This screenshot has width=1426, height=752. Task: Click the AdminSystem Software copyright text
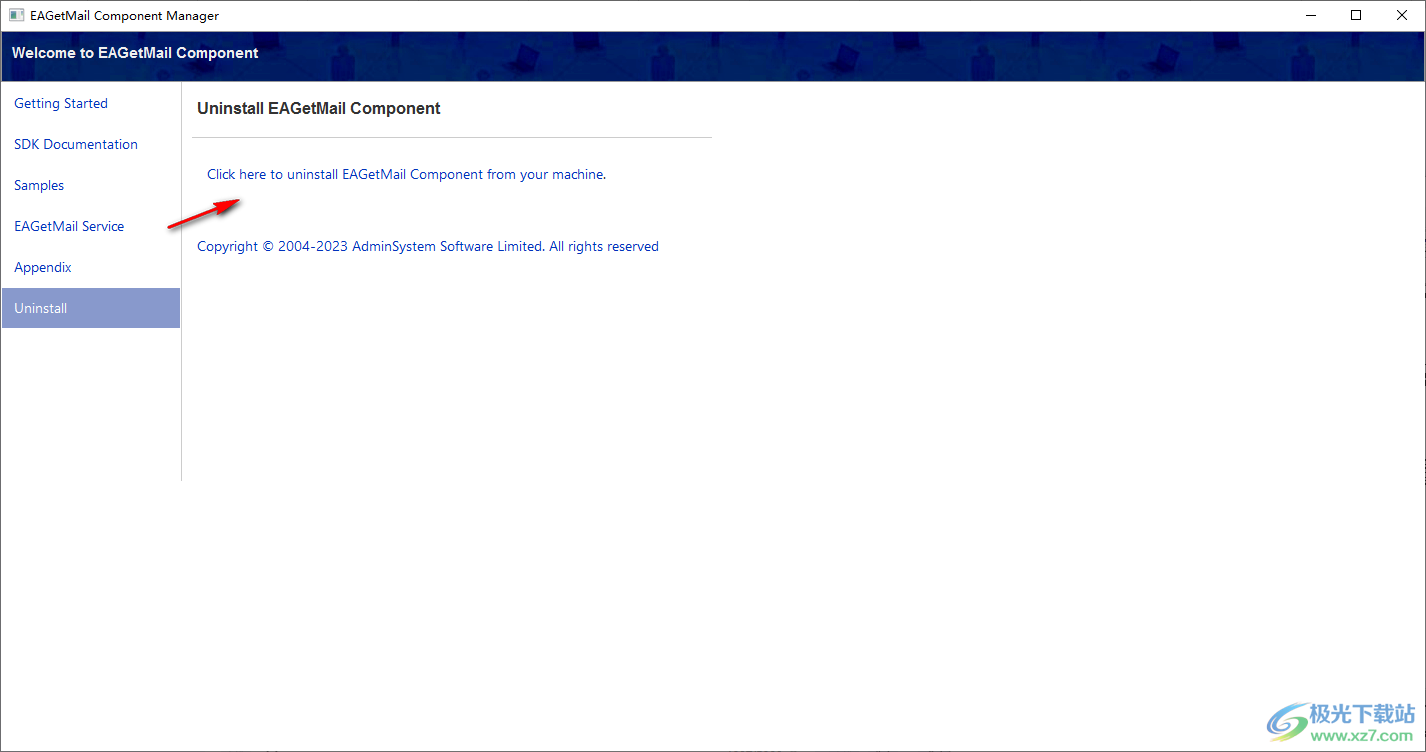pyautogui.click(x=428, y=246)
